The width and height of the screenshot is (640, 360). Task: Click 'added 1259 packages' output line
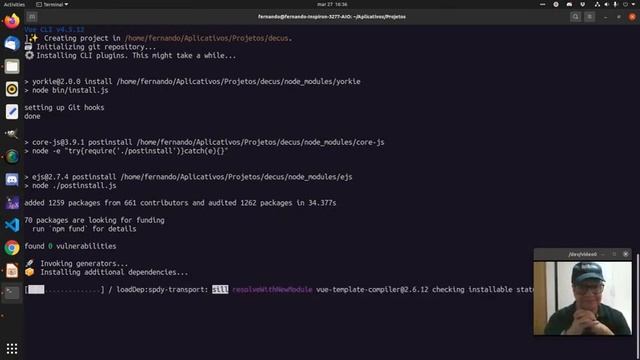[x=180, y=203]
